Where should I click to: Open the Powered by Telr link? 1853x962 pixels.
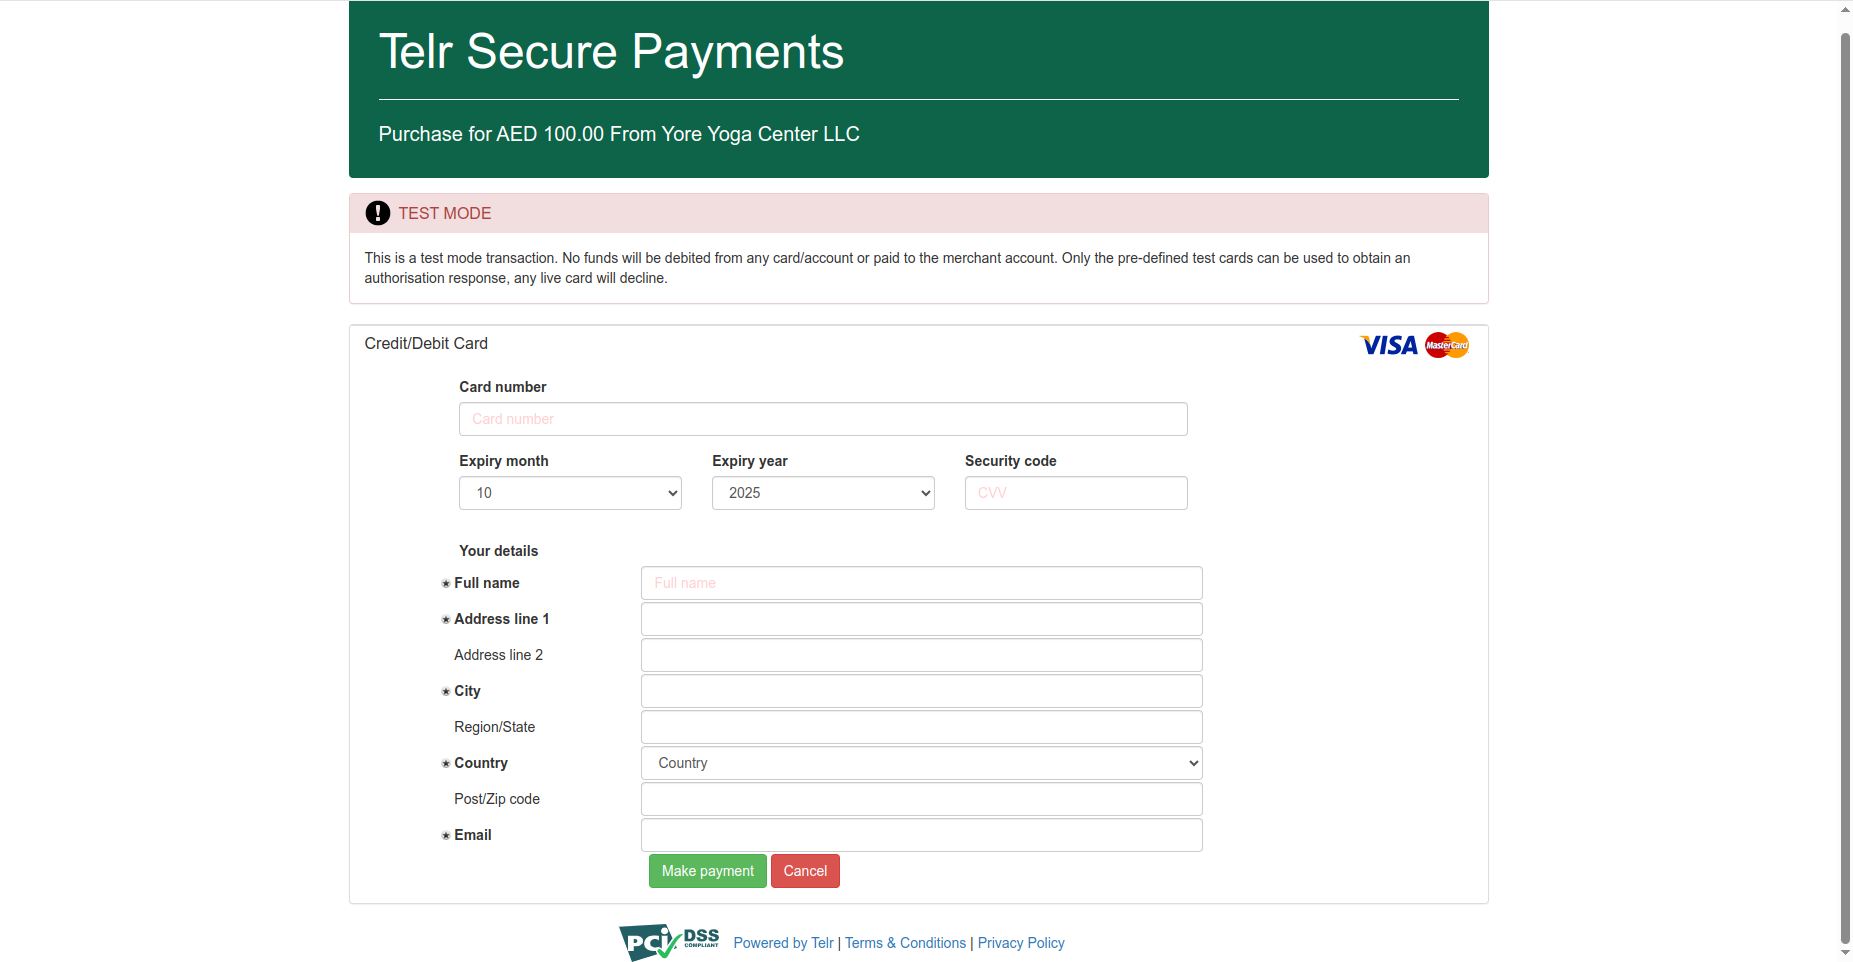coord(783,942)
